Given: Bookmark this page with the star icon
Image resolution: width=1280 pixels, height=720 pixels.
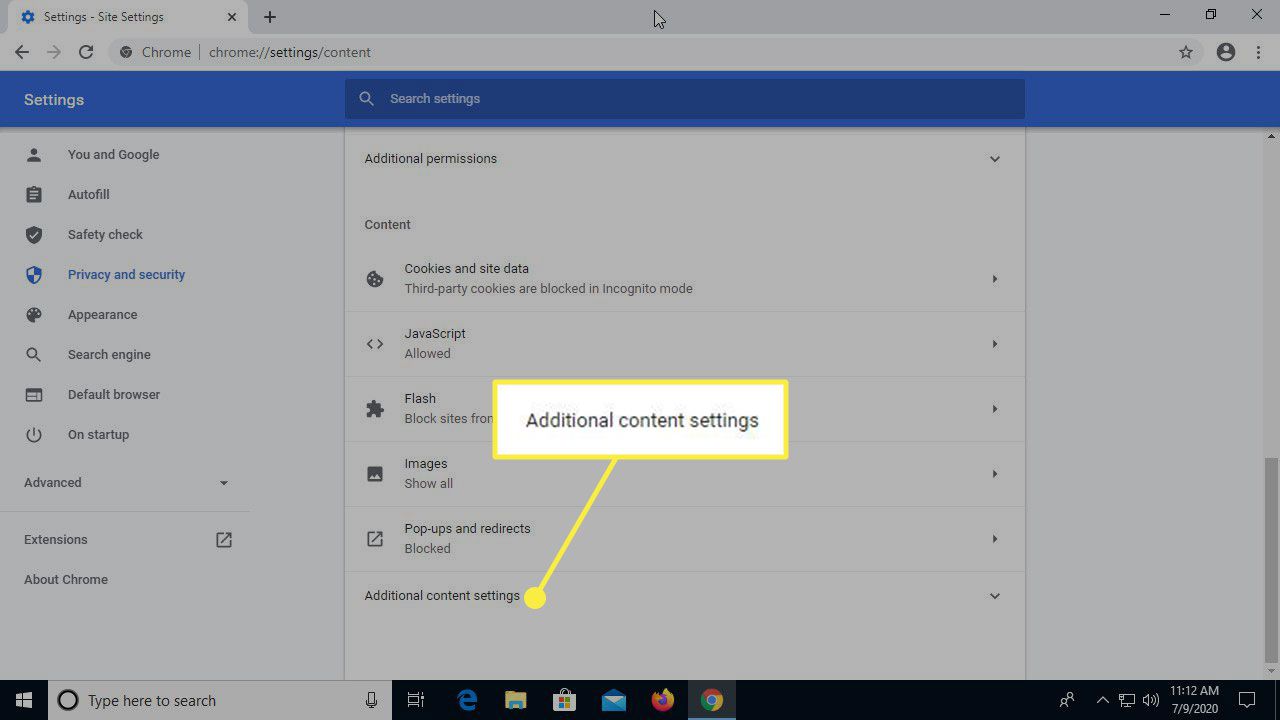Looking at the screenshot, I should (1186, 52).
